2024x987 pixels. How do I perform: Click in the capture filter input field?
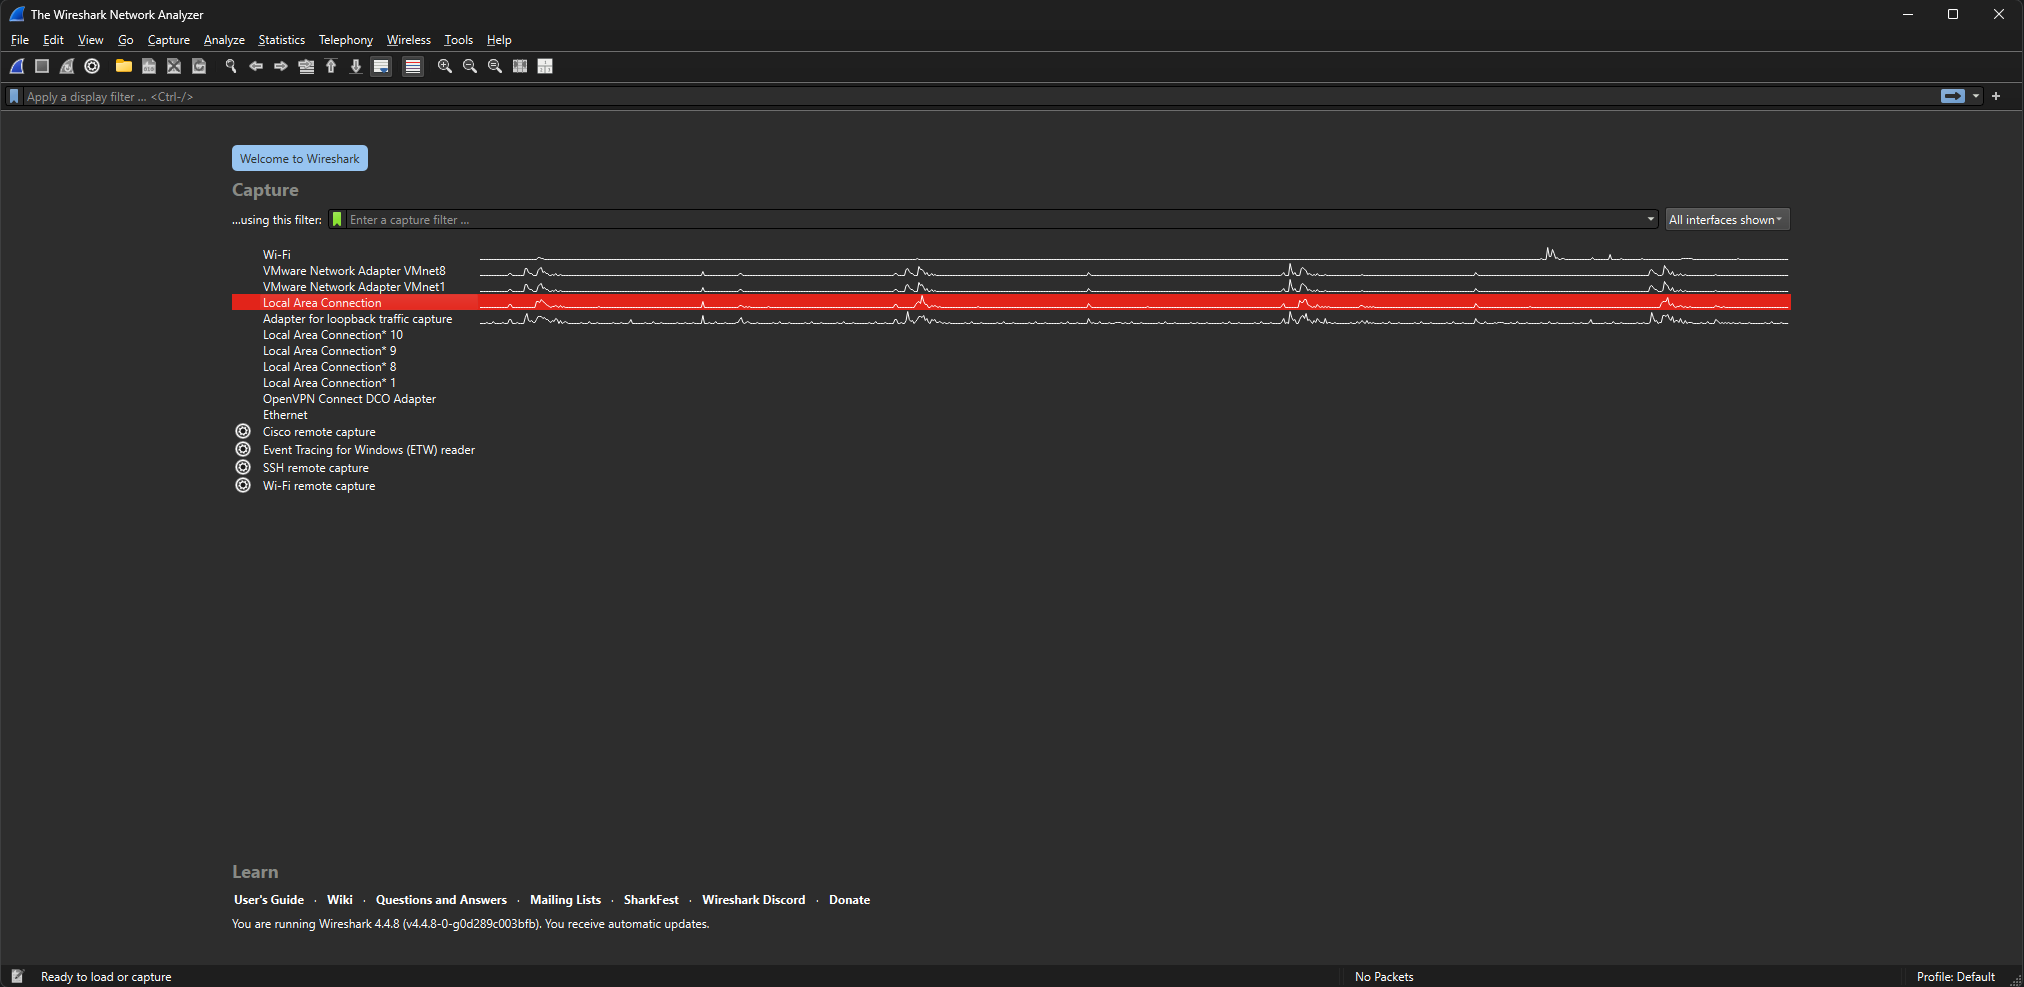995,219
